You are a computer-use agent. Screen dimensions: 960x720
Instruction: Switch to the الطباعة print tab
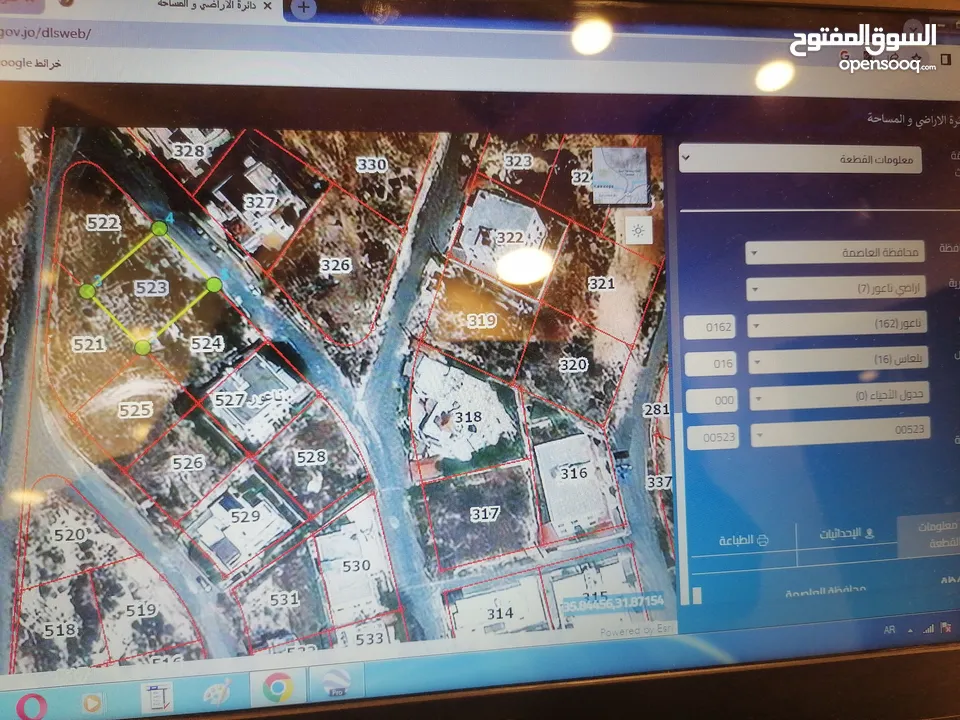(x=743, y=541)
